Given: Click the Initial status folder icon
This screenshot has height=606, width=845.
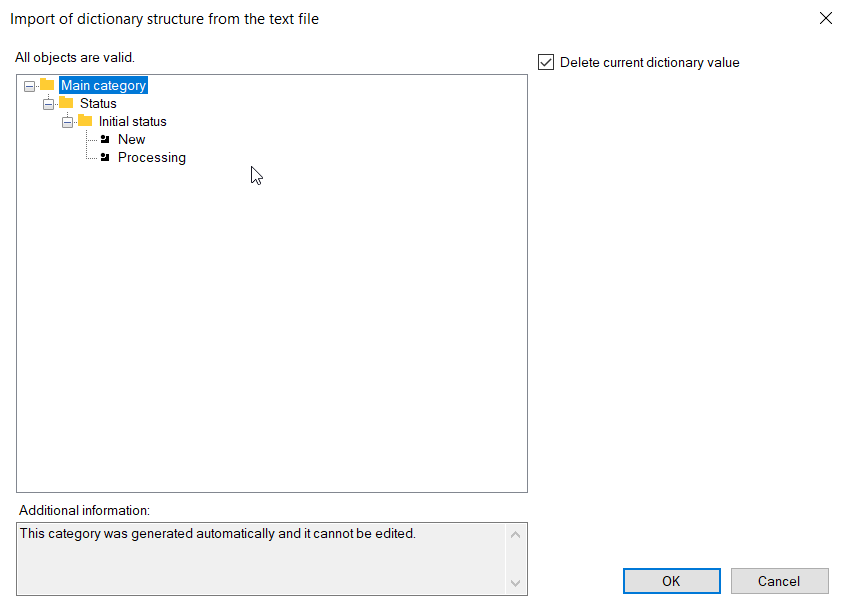Looking at the screenshot, I should coord(85,121).
